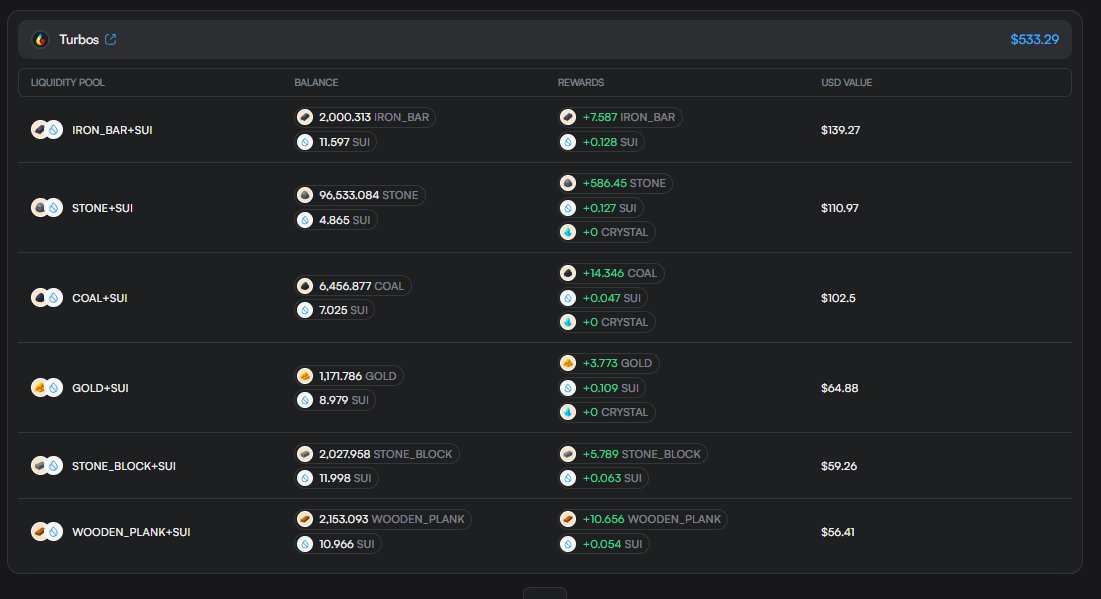
Task: Click the +0.128 SUI reward chip
Action: pyautogui.click(x=602, y=142)
